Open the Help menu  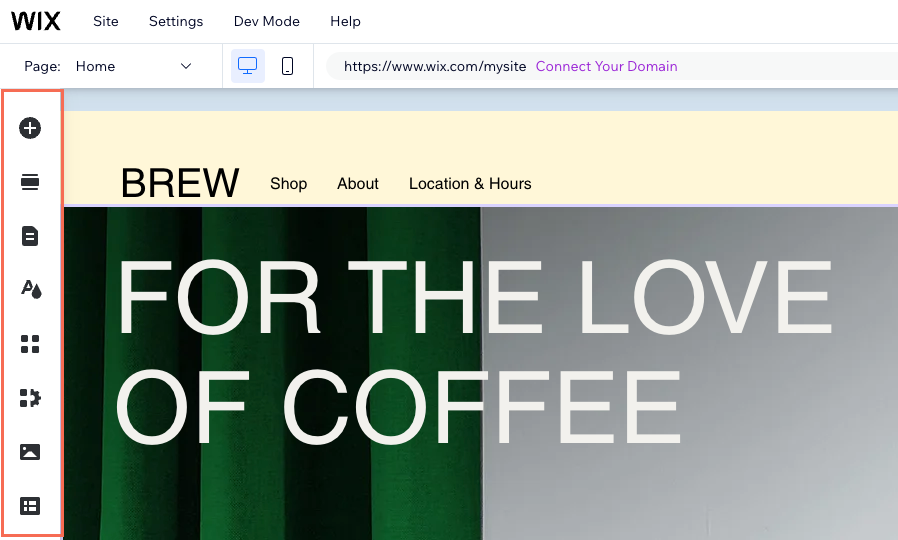click(345, 21)
